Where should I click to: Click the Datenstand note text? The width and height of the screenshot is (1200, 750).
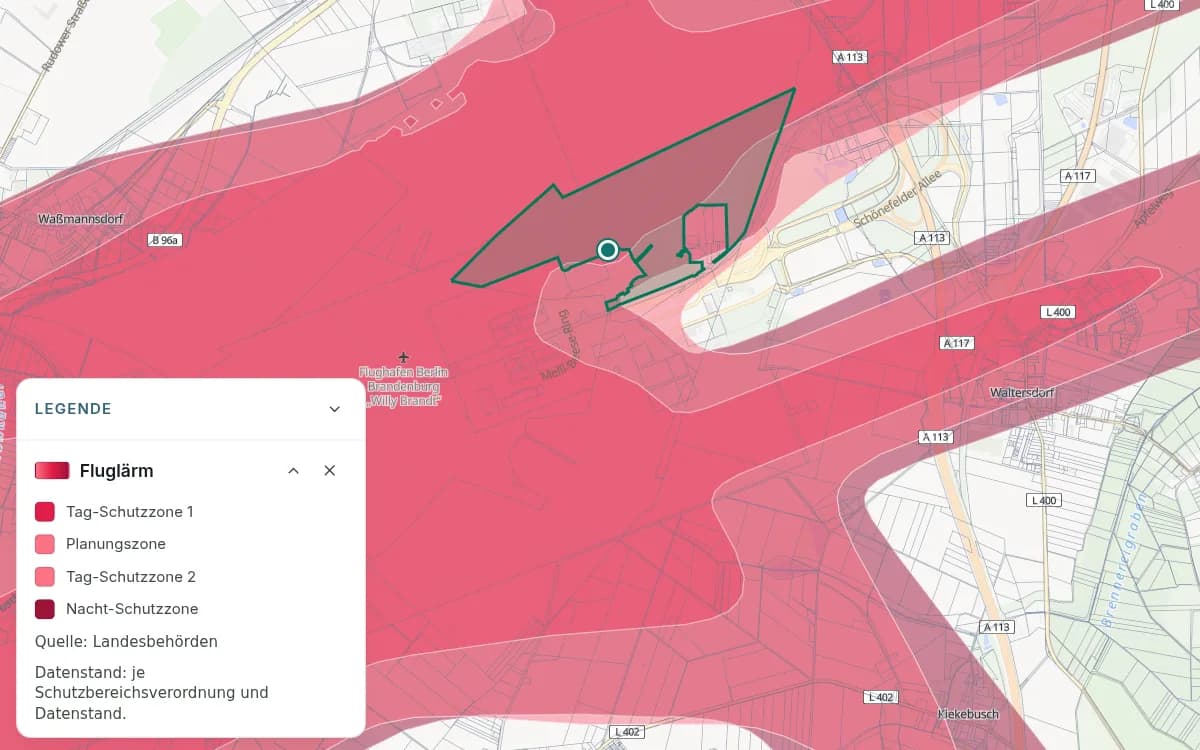(x=152, y=693)
